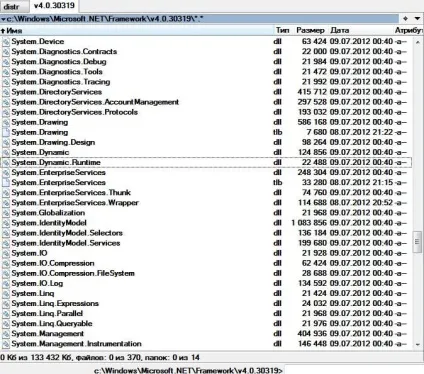Click the scrollbar down arrow
This screenshot has width=424, height=374.
(418, 345)
